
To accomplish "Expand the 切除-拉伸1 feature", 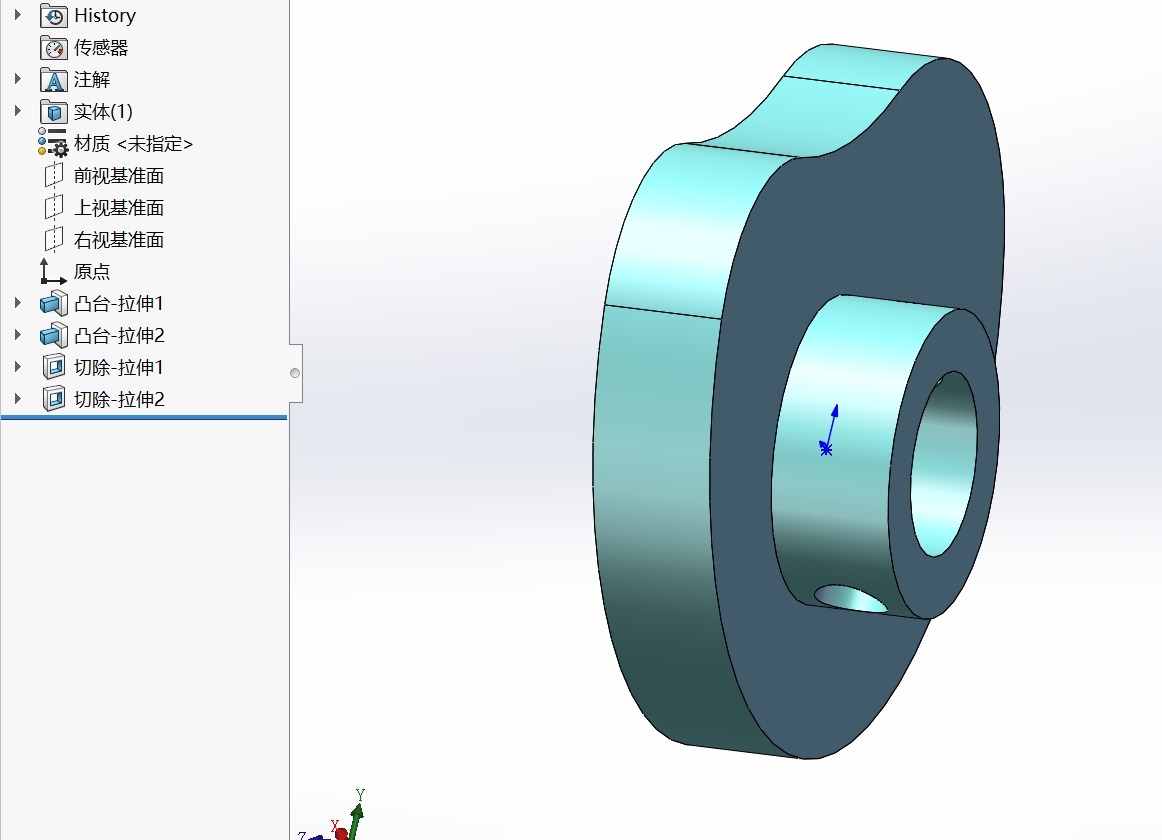I will pyautogui.click(x=18, y=366).
